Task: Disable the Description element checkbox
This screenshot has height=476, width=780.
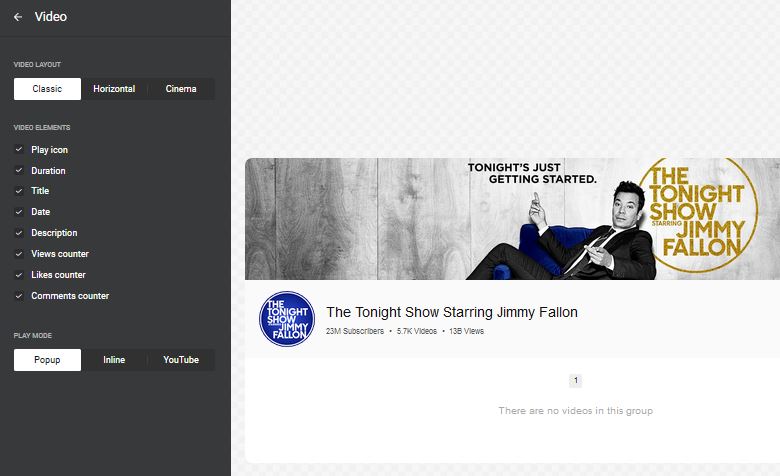Action: tap(19, 233)
